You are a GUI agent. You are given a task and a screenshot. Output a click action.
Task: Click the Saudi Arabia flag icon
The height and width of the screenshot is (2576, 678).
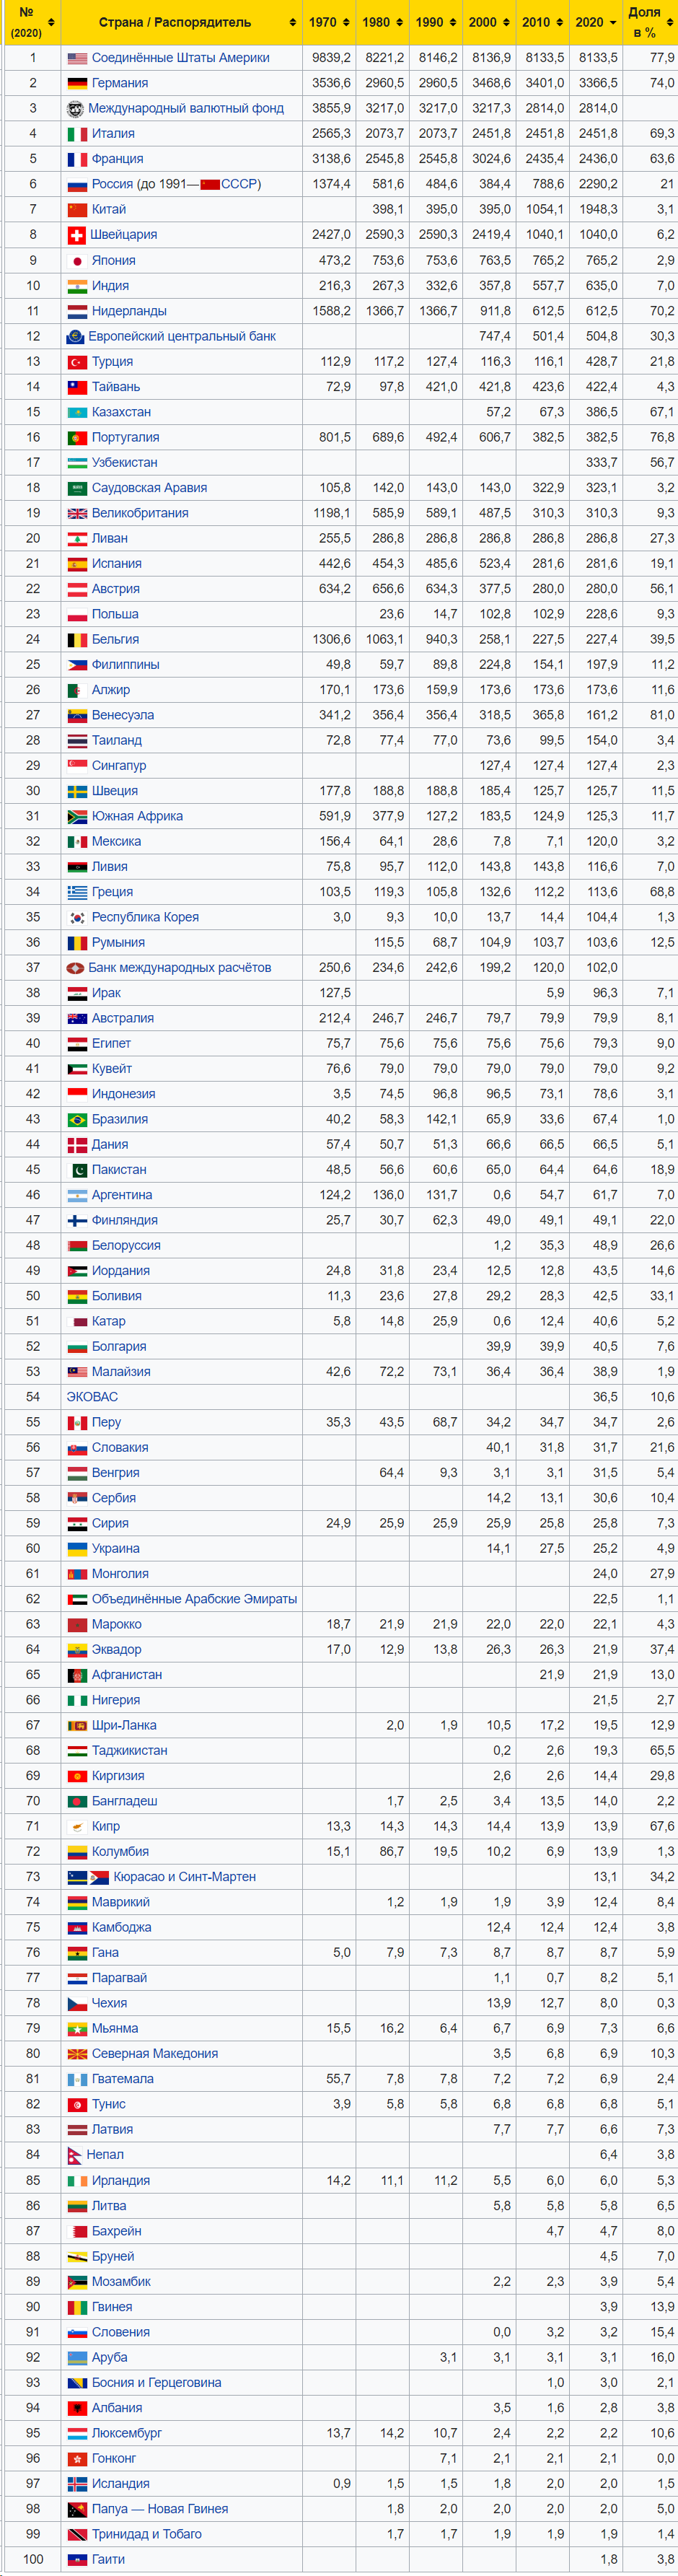[x=77, y=488]
